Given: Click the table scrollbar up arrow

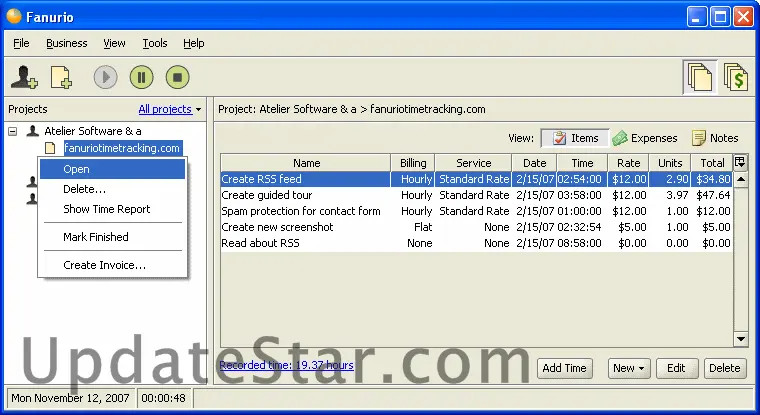Looking at the screenshot, I should point(741,179).
